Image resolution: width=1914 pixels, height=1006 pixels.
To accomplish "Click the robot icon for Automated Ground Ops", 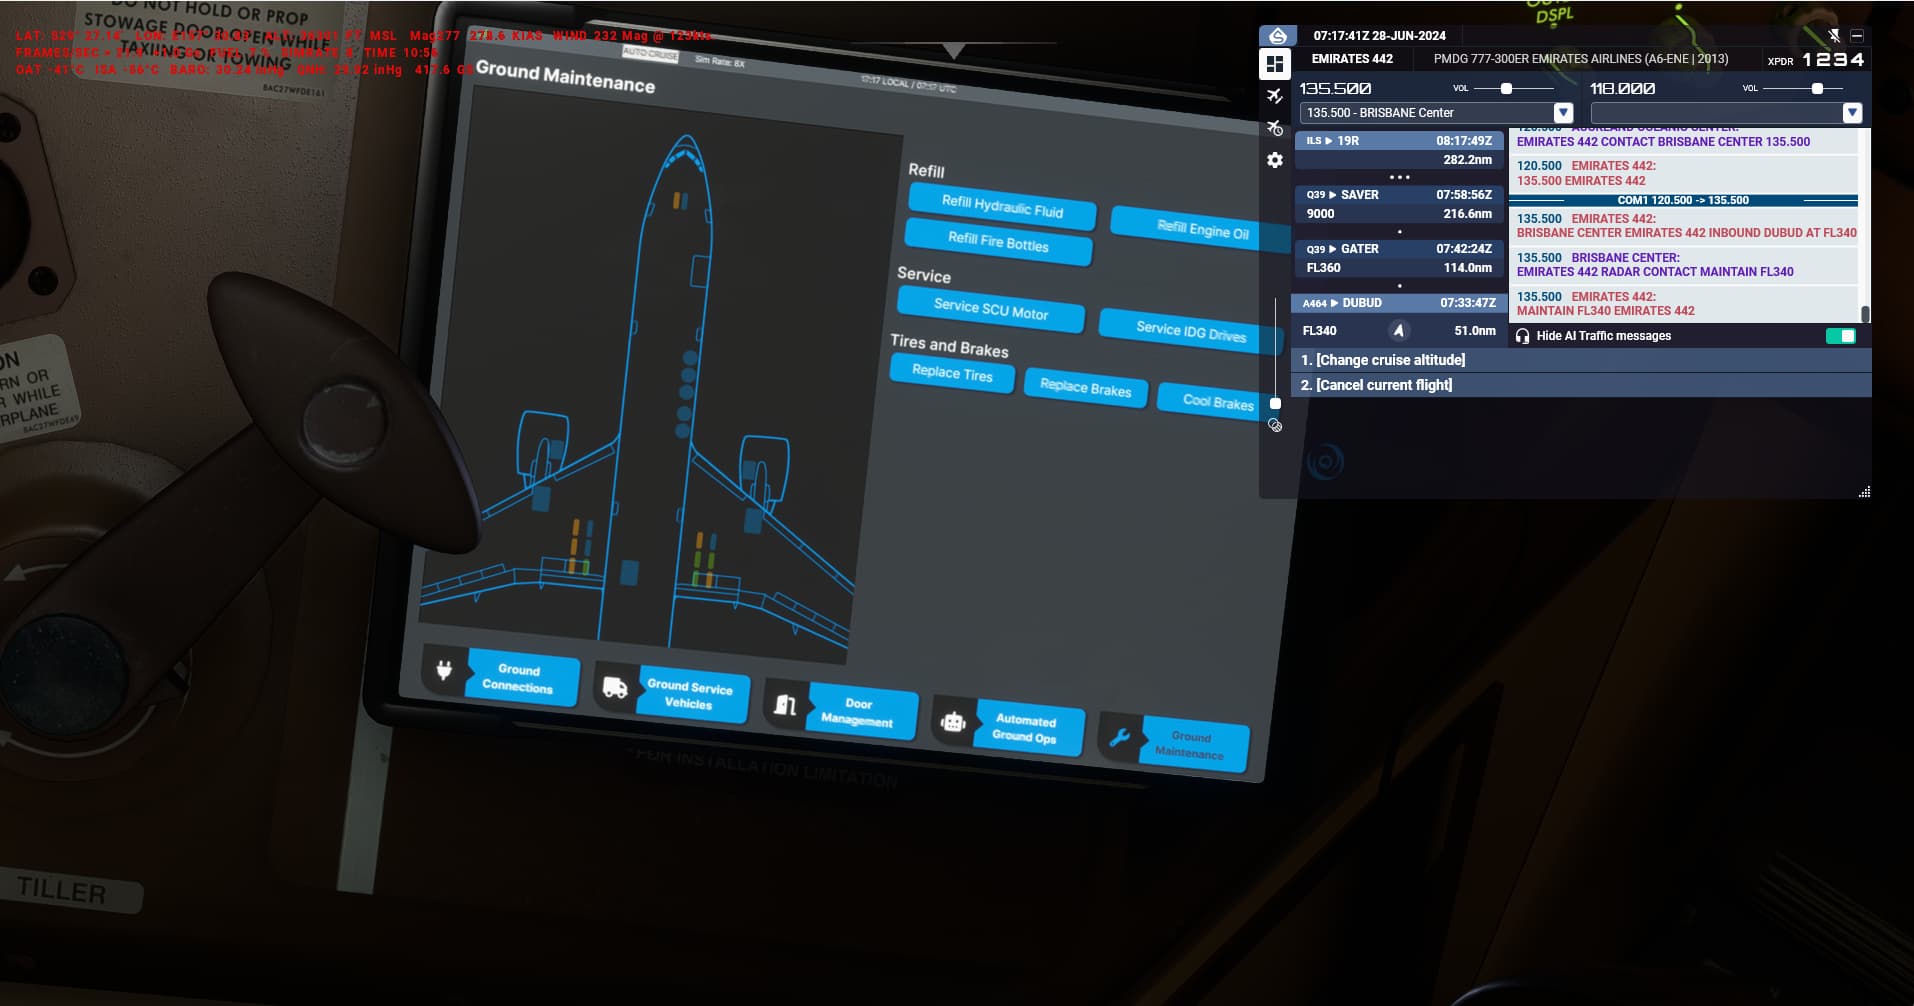I will point(953,722).
